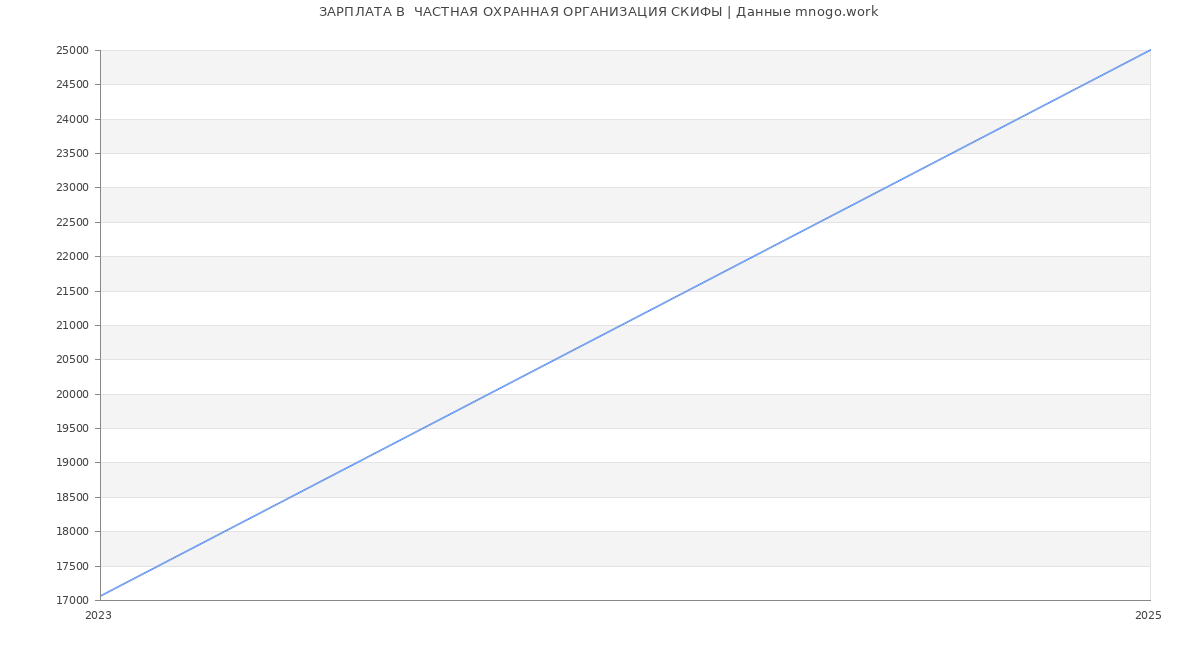Click the 22500 y-axis label
1200x650 pixels.
tap(72, 222)
